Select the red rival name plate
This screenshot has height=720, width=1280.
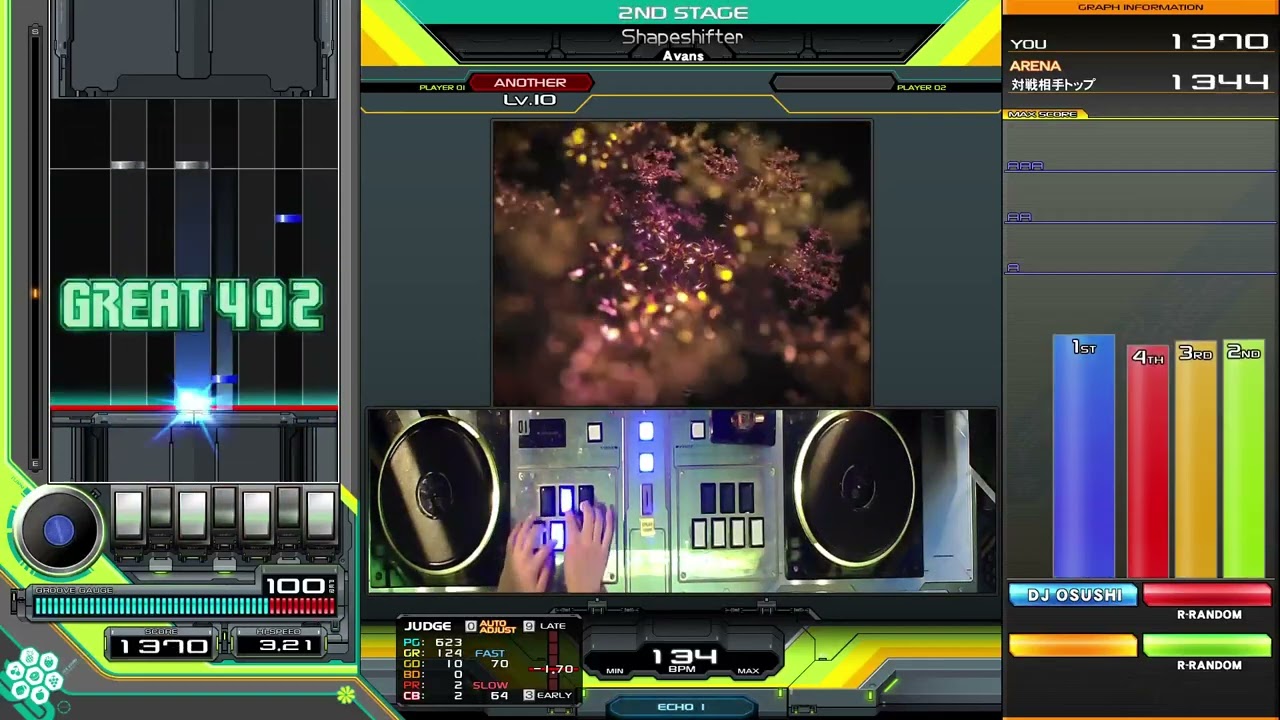(x=1207, y=595)
